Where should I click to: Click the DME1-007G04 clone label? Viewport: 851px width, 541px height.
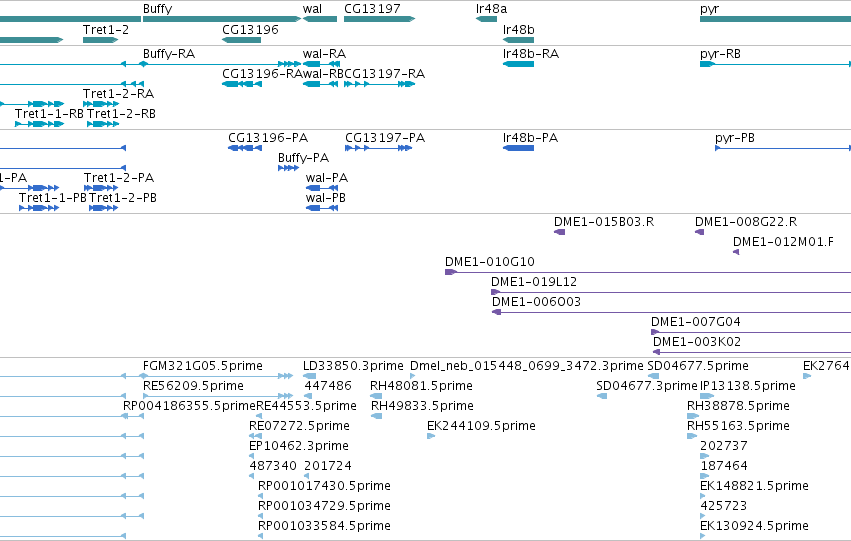coord(696,322)
